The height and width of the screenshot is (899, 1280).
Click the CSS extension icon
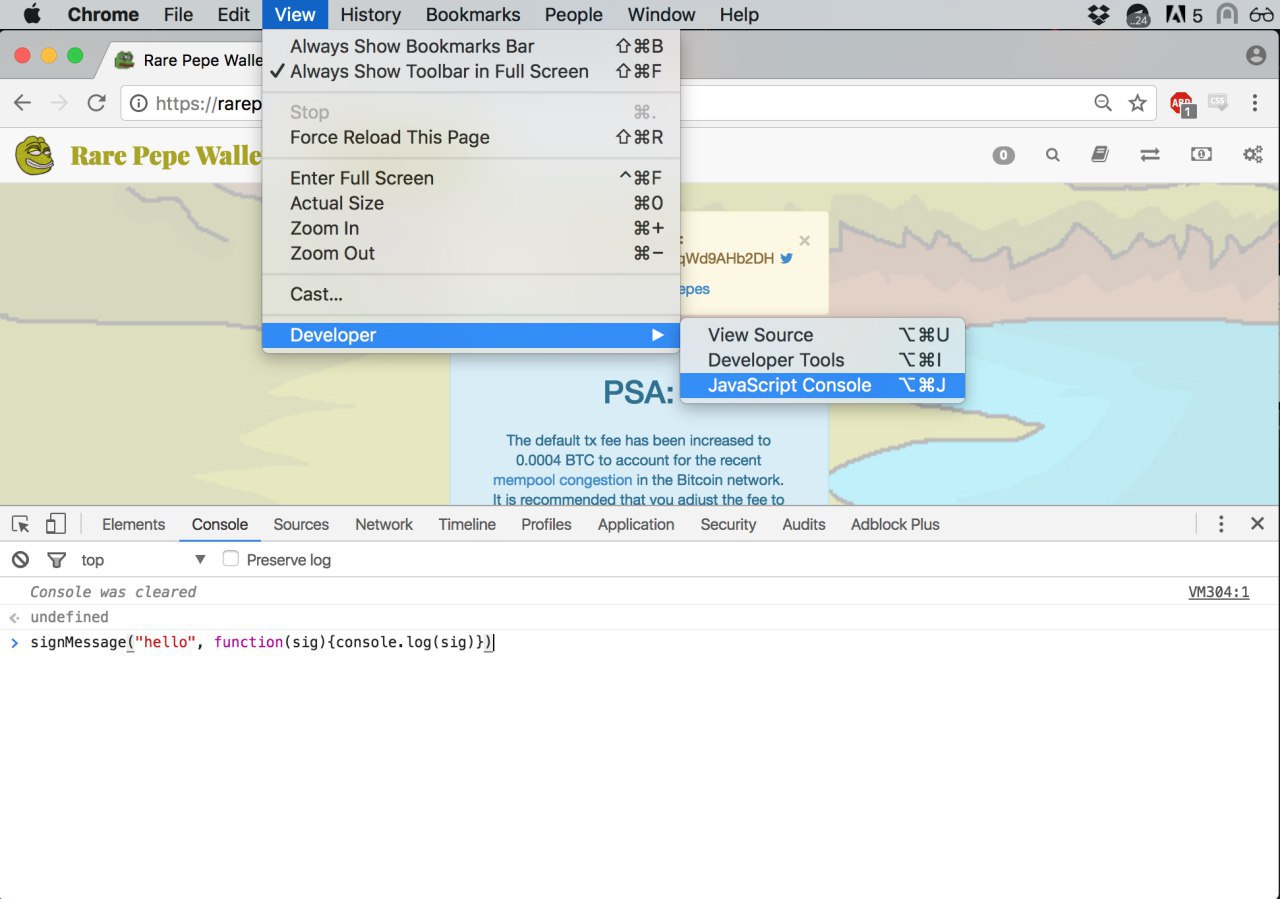pyautogui.click(x=1217, y=102)
